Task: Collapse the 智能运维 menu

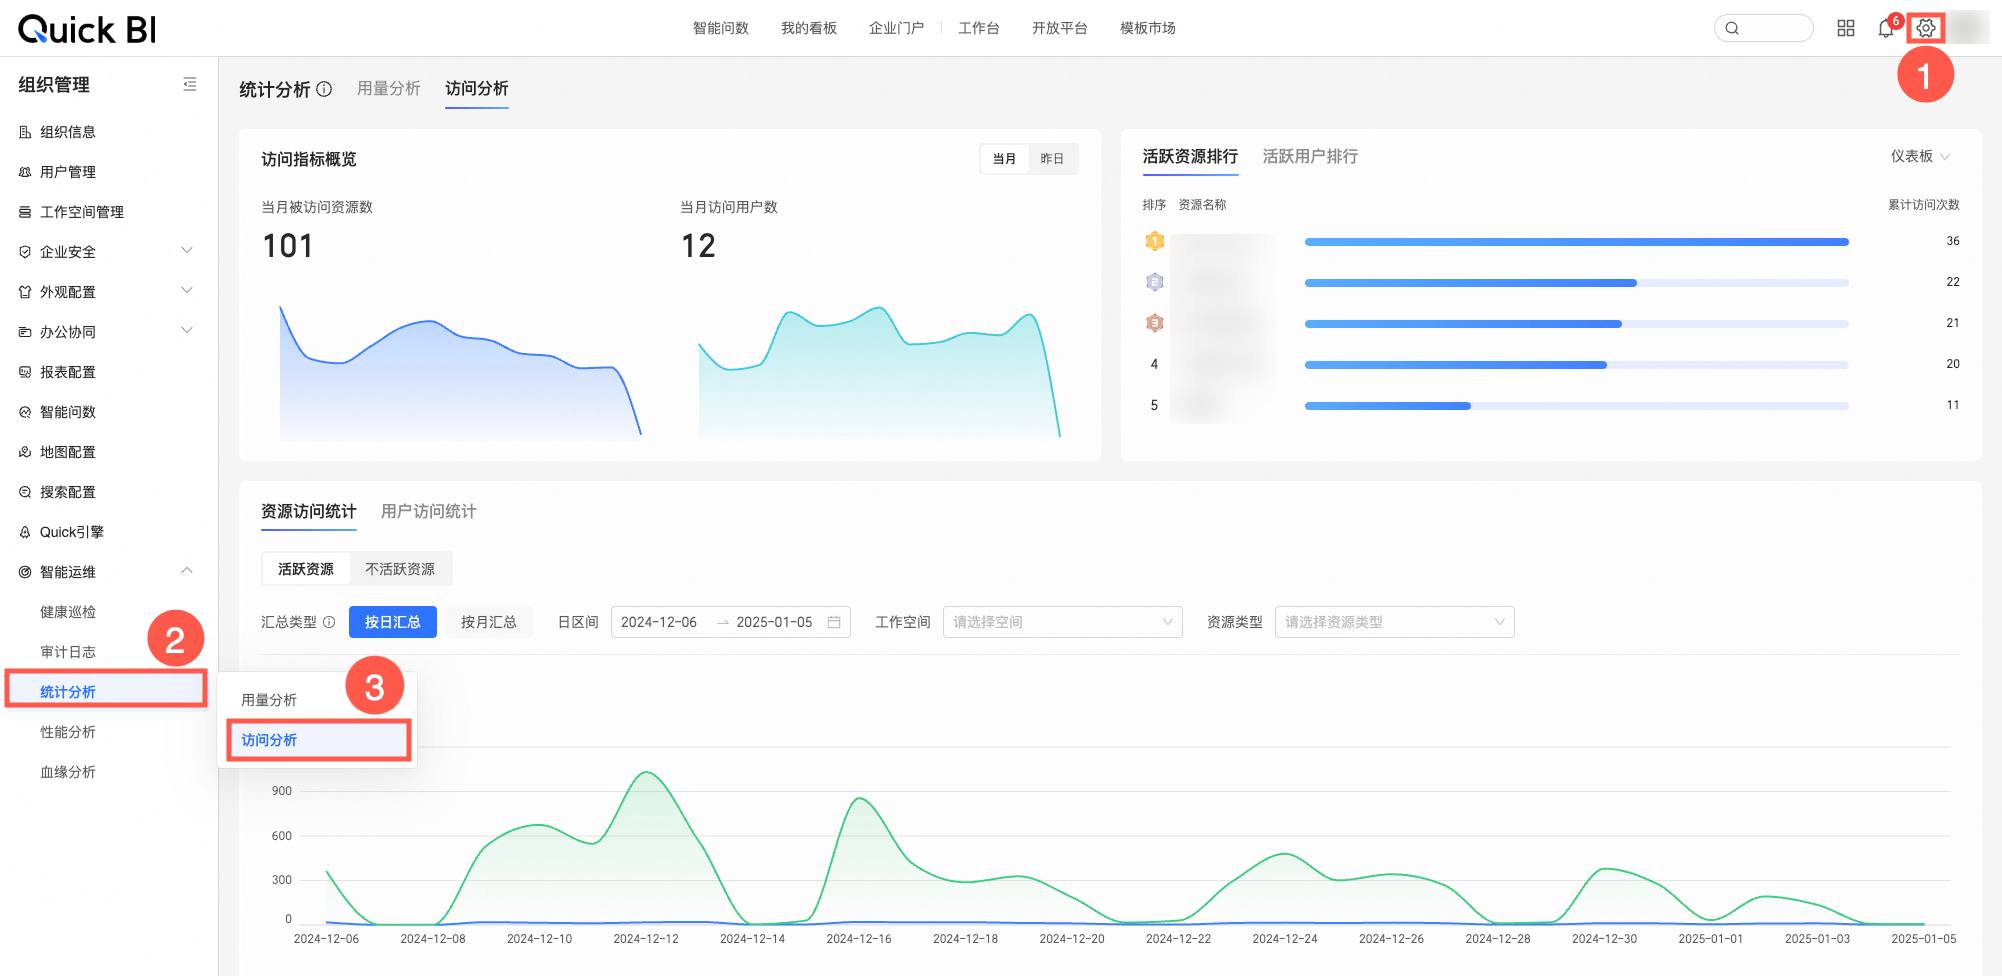Action: [x=187, y=571]
